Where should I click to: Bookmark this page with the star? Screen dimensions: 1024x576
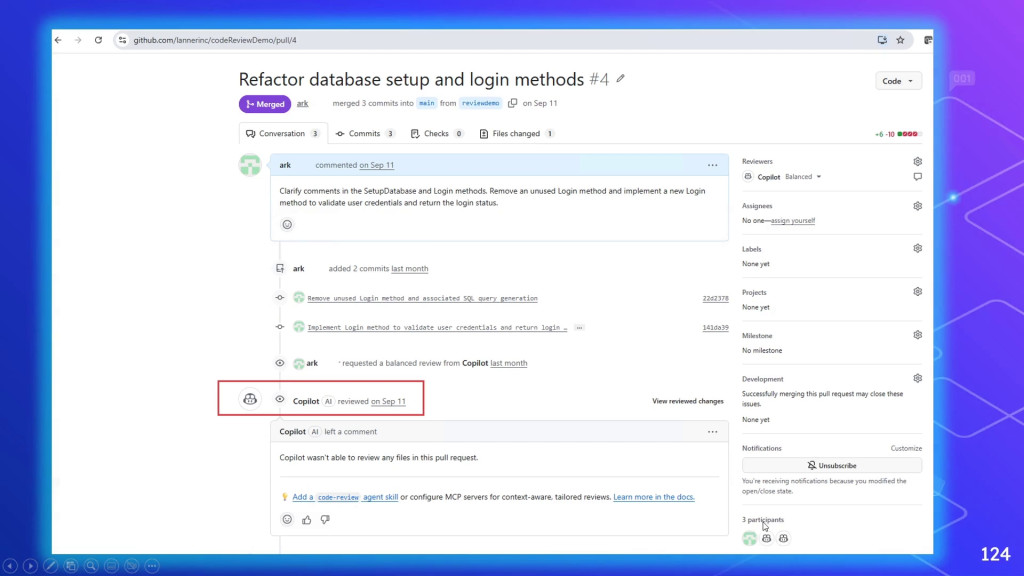pos(901,40)
